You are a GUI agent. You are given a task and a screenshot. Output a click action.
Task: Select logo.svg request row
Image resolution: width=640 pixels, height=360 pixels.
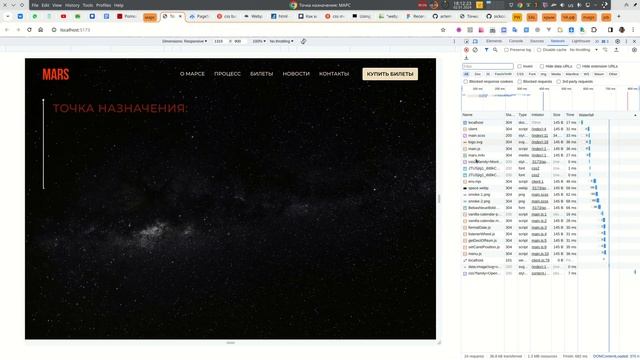(x=520, y=142)
